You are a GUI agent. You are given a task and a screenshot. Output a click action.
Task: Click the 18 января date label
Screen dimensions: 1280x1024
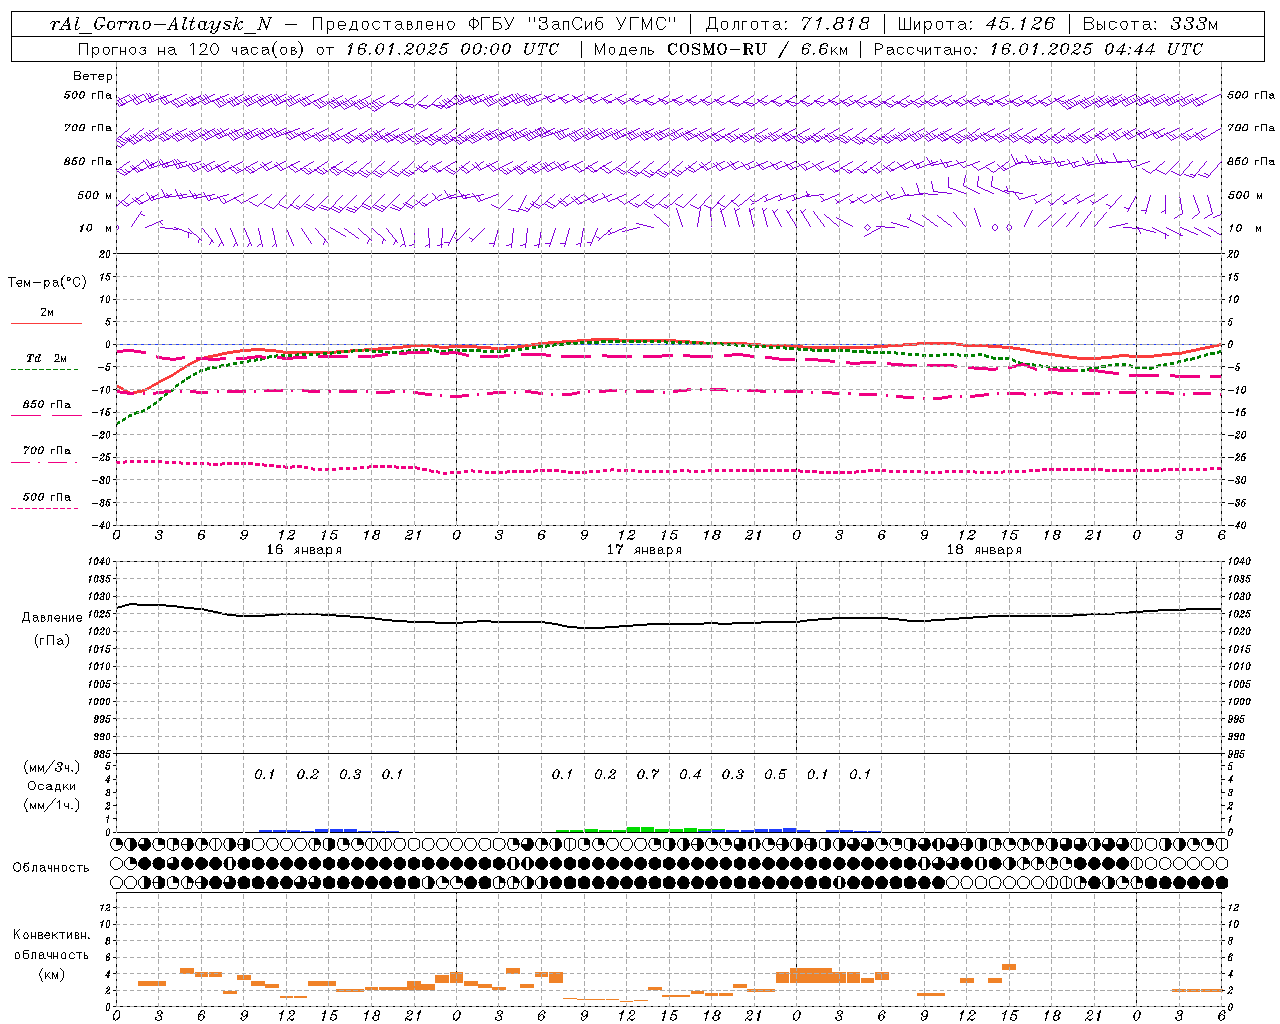(984, 550)
